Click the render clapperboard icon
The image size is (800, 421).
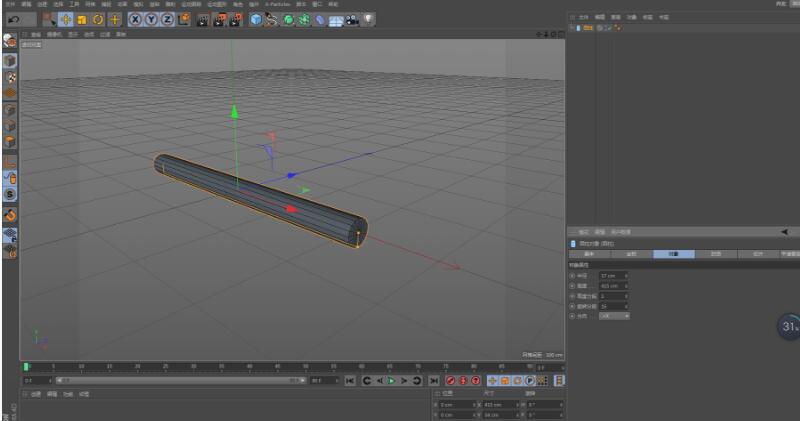(202, 19)
